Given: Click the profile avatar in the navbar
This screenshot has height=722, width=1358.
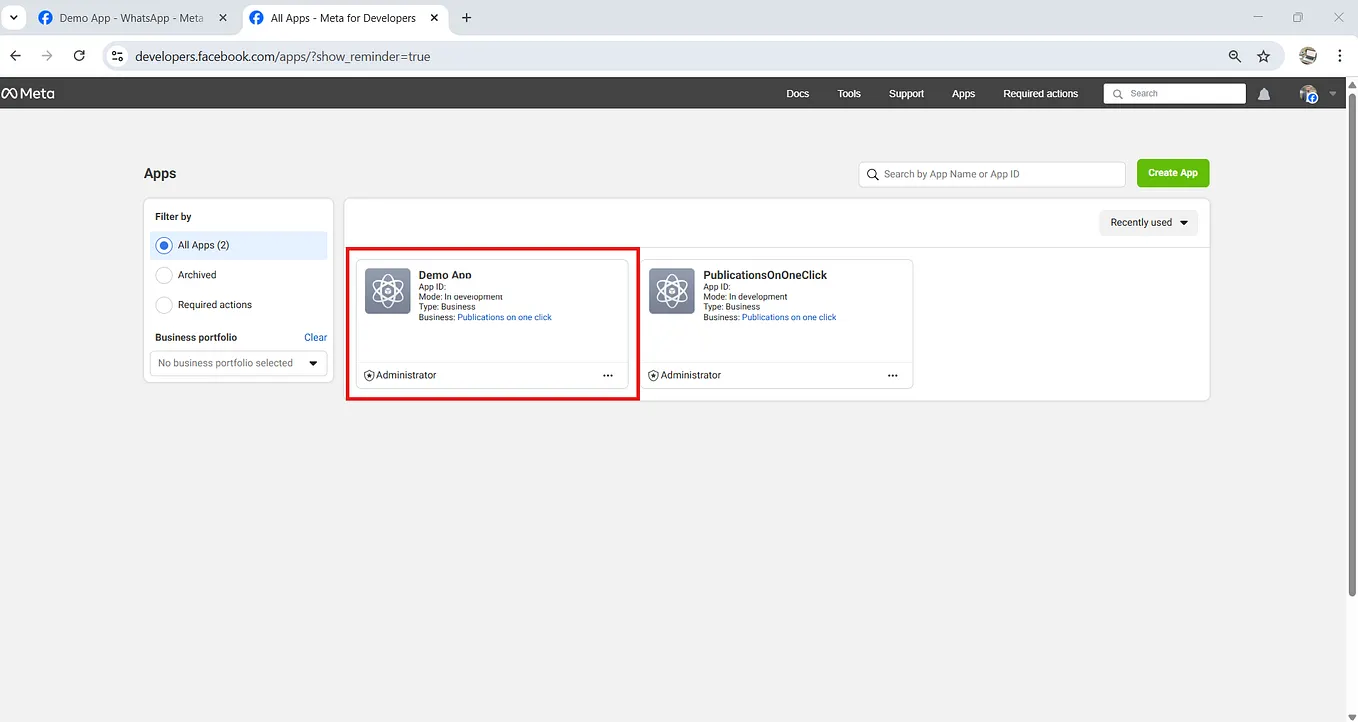Looking at the screenshot, I should [1308, 93].
